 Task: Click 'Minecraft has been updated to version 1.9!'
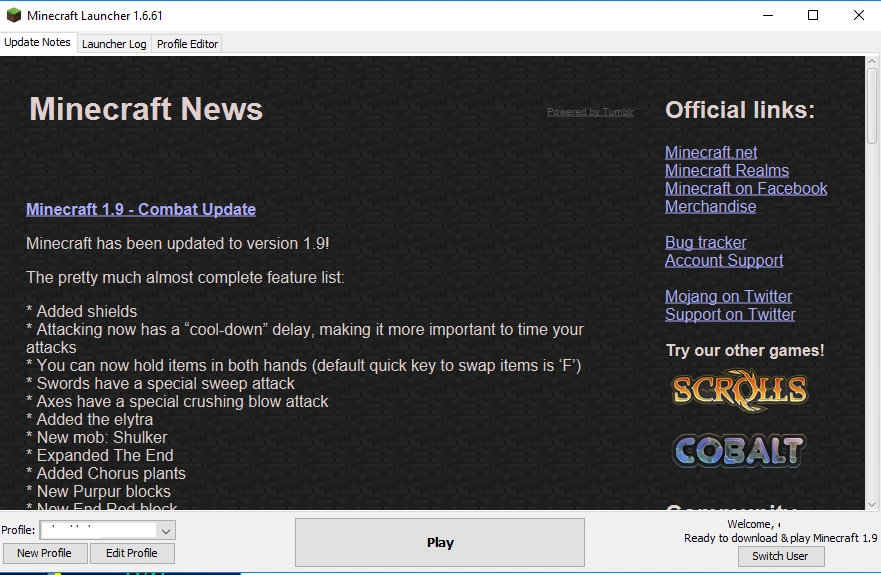click(178, 243)
